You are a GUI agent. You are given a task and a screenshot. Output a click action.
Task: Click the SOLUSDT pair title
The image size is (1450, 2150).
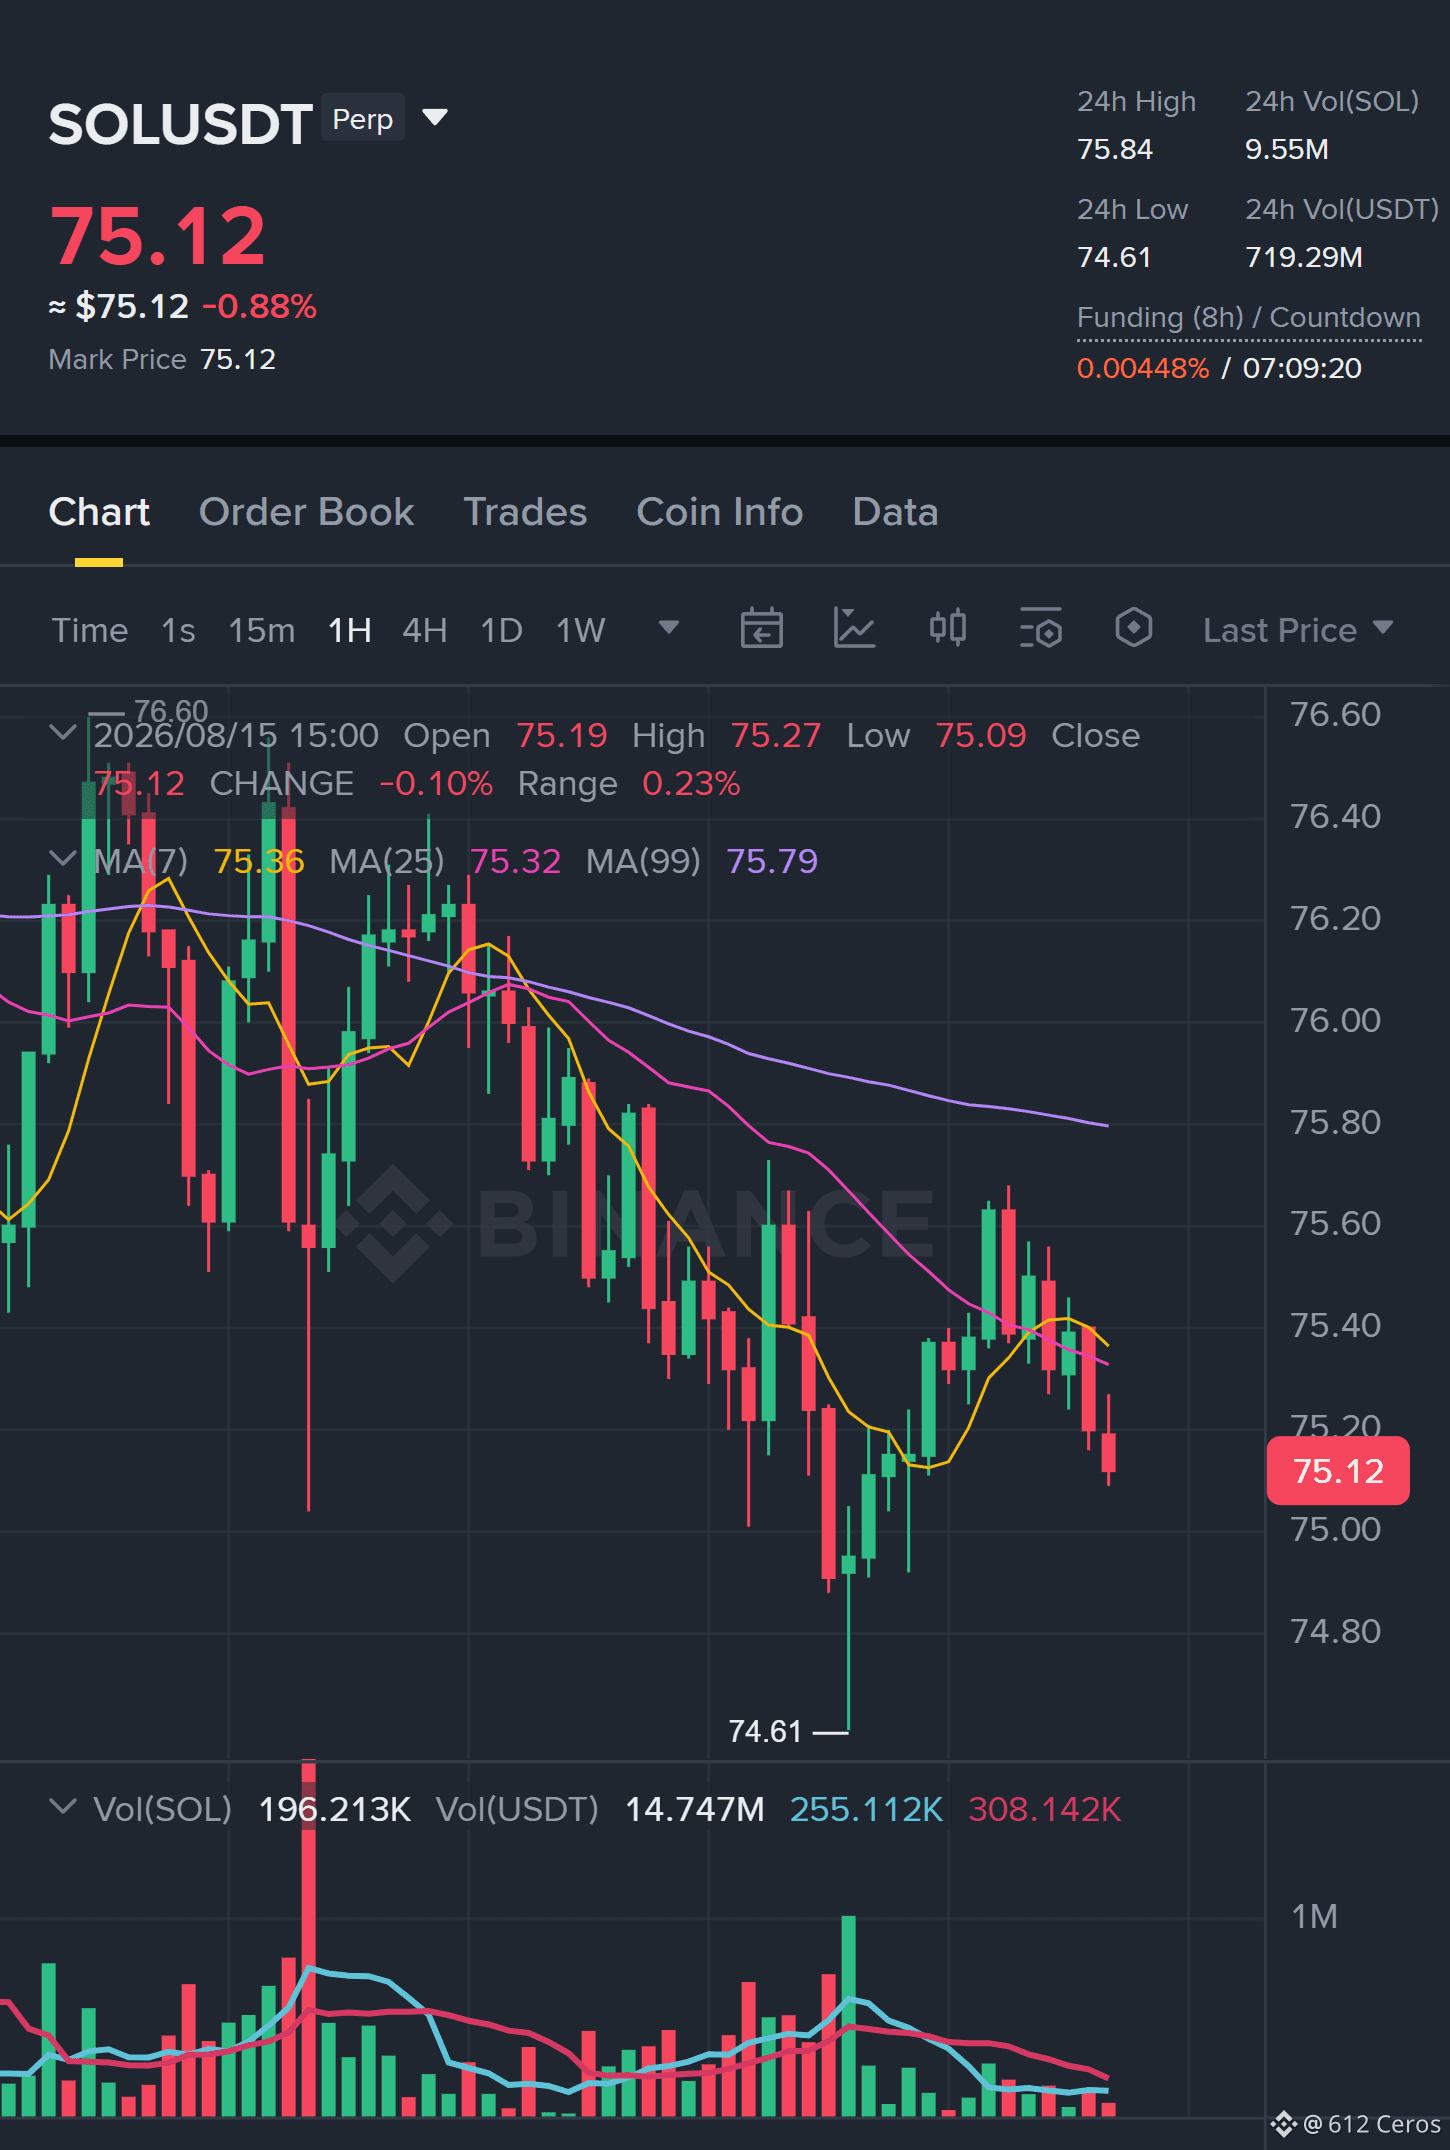pos(181,124)
